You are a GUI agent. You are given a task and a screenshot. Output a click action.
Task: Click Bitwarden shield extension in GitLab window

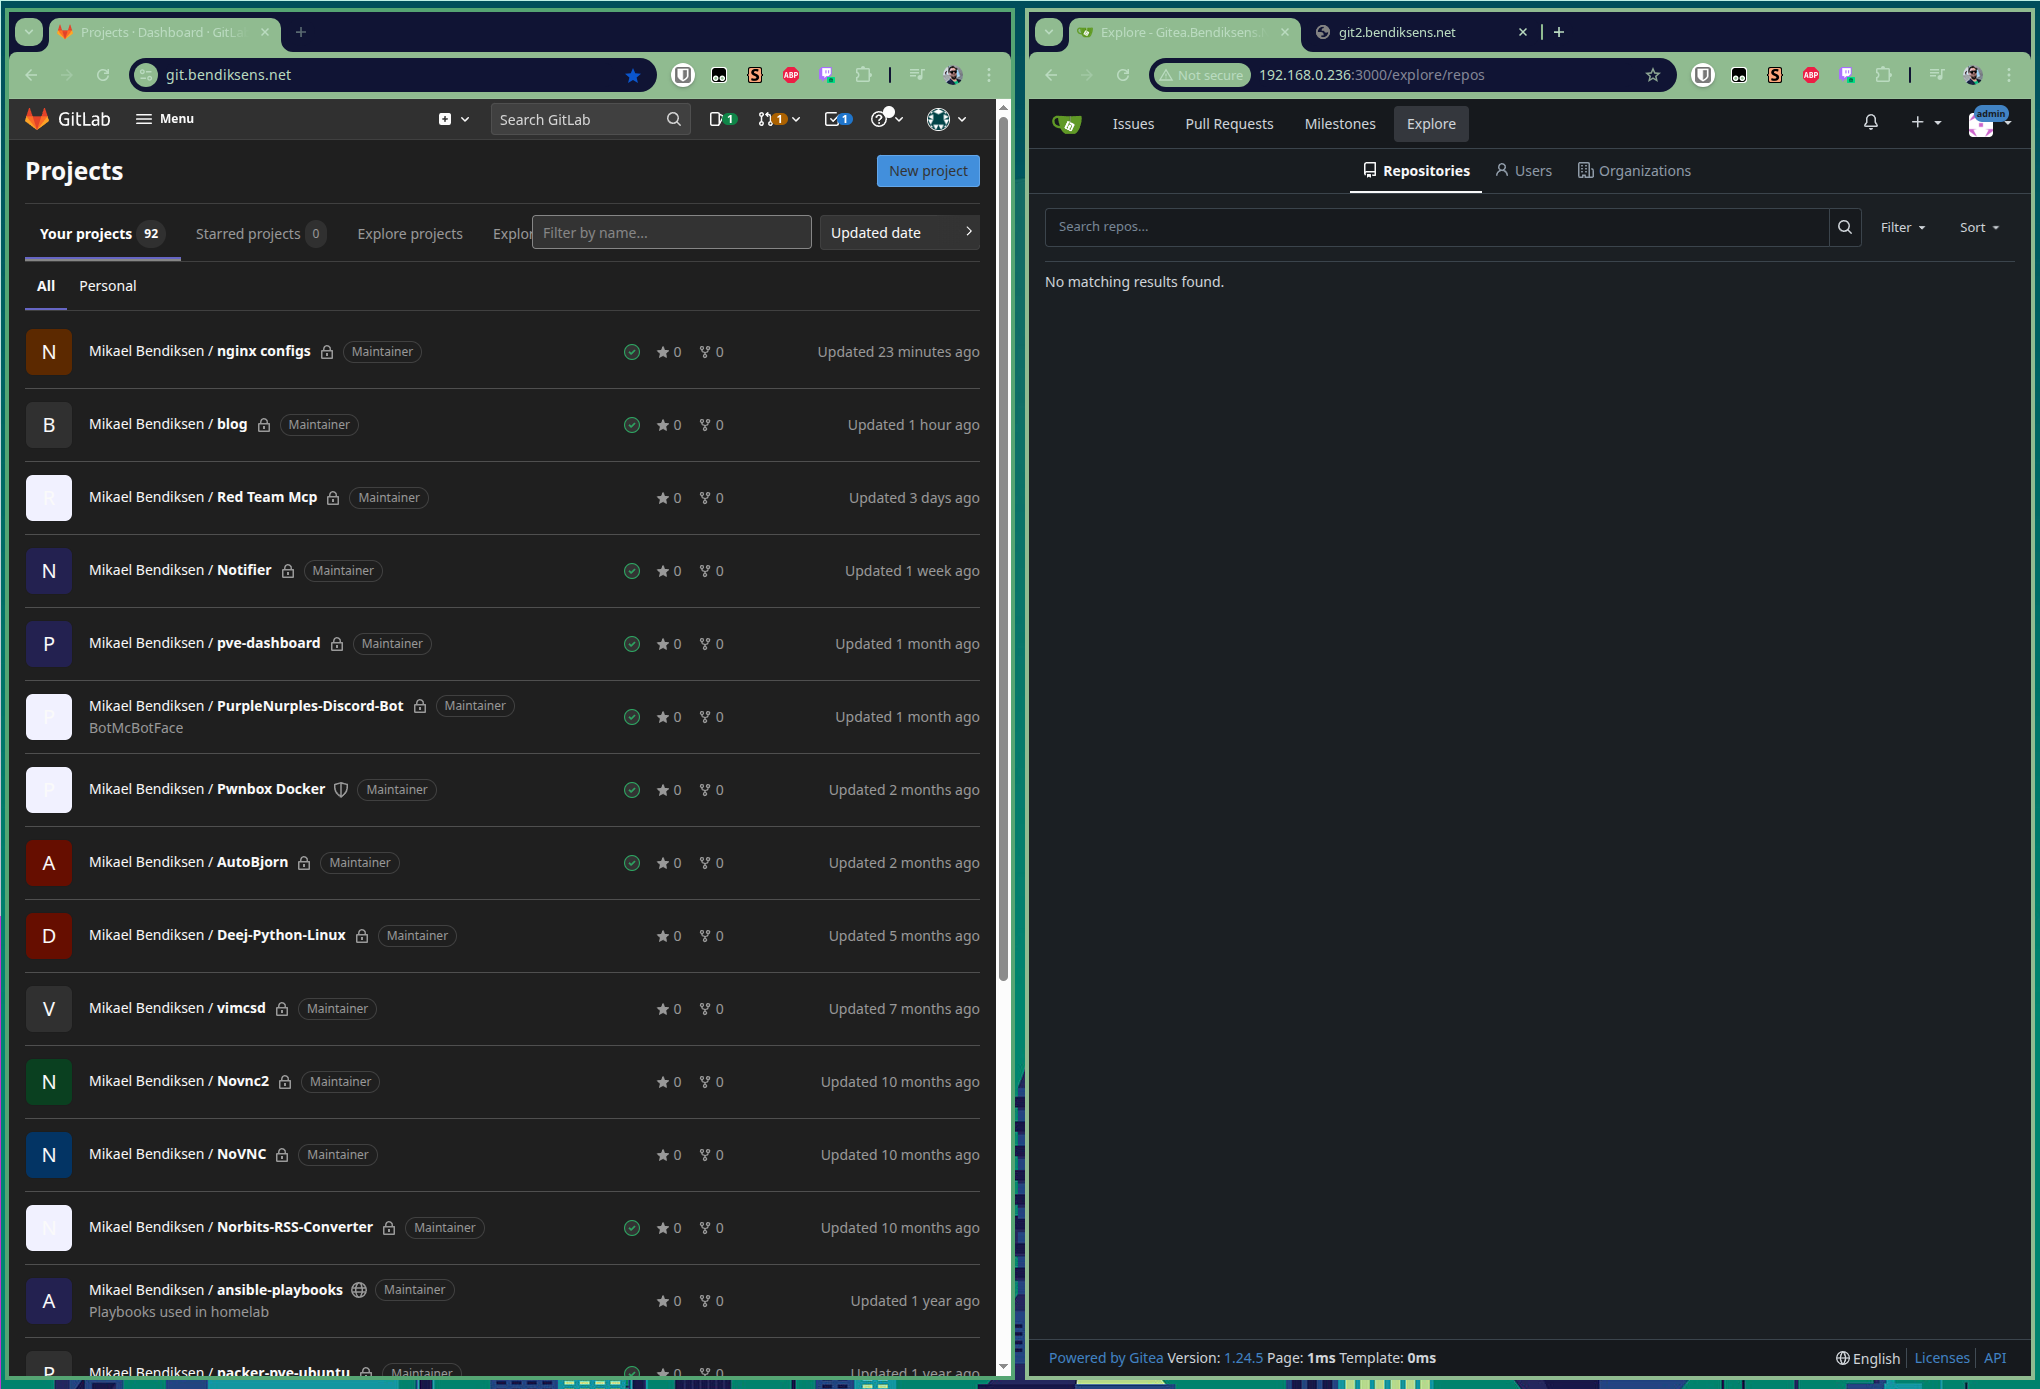point(683,75)
